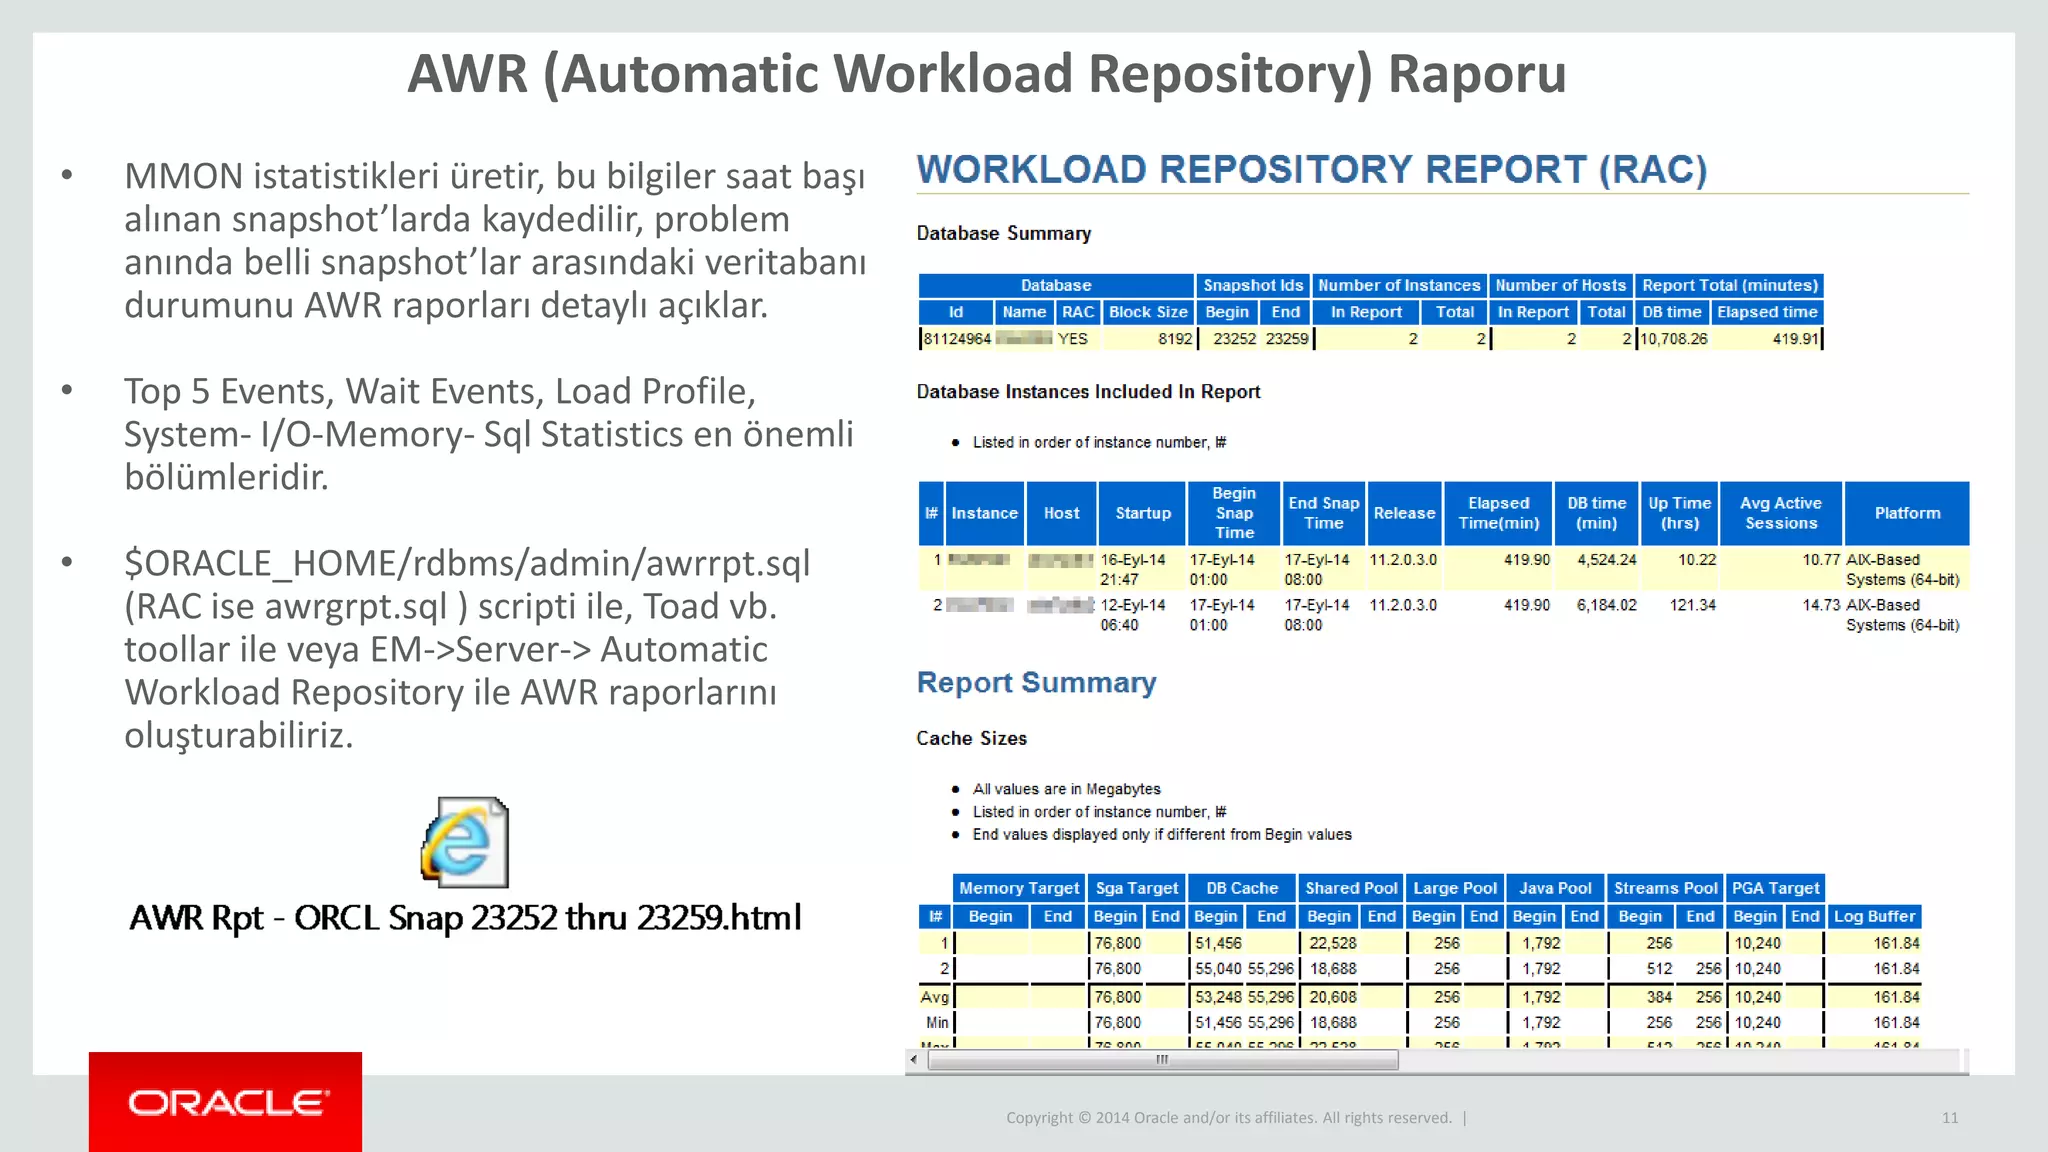The image size is (2048, 1152).
Task: Select the Cache Sizes heading
Action: (971, 738)
